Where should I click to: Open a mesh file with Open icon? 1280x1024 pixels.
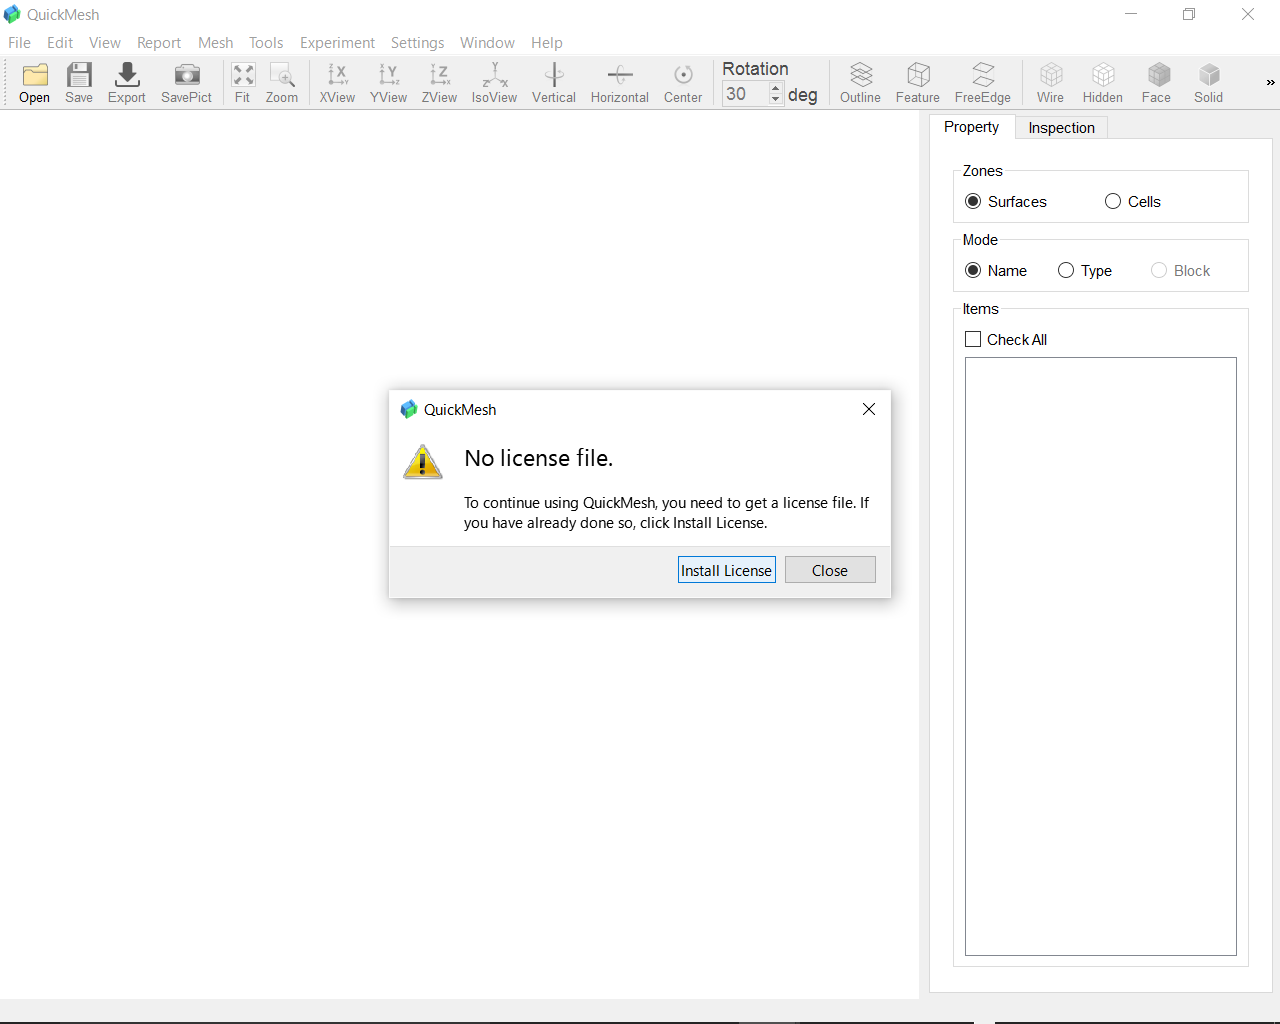coord(35,83)
